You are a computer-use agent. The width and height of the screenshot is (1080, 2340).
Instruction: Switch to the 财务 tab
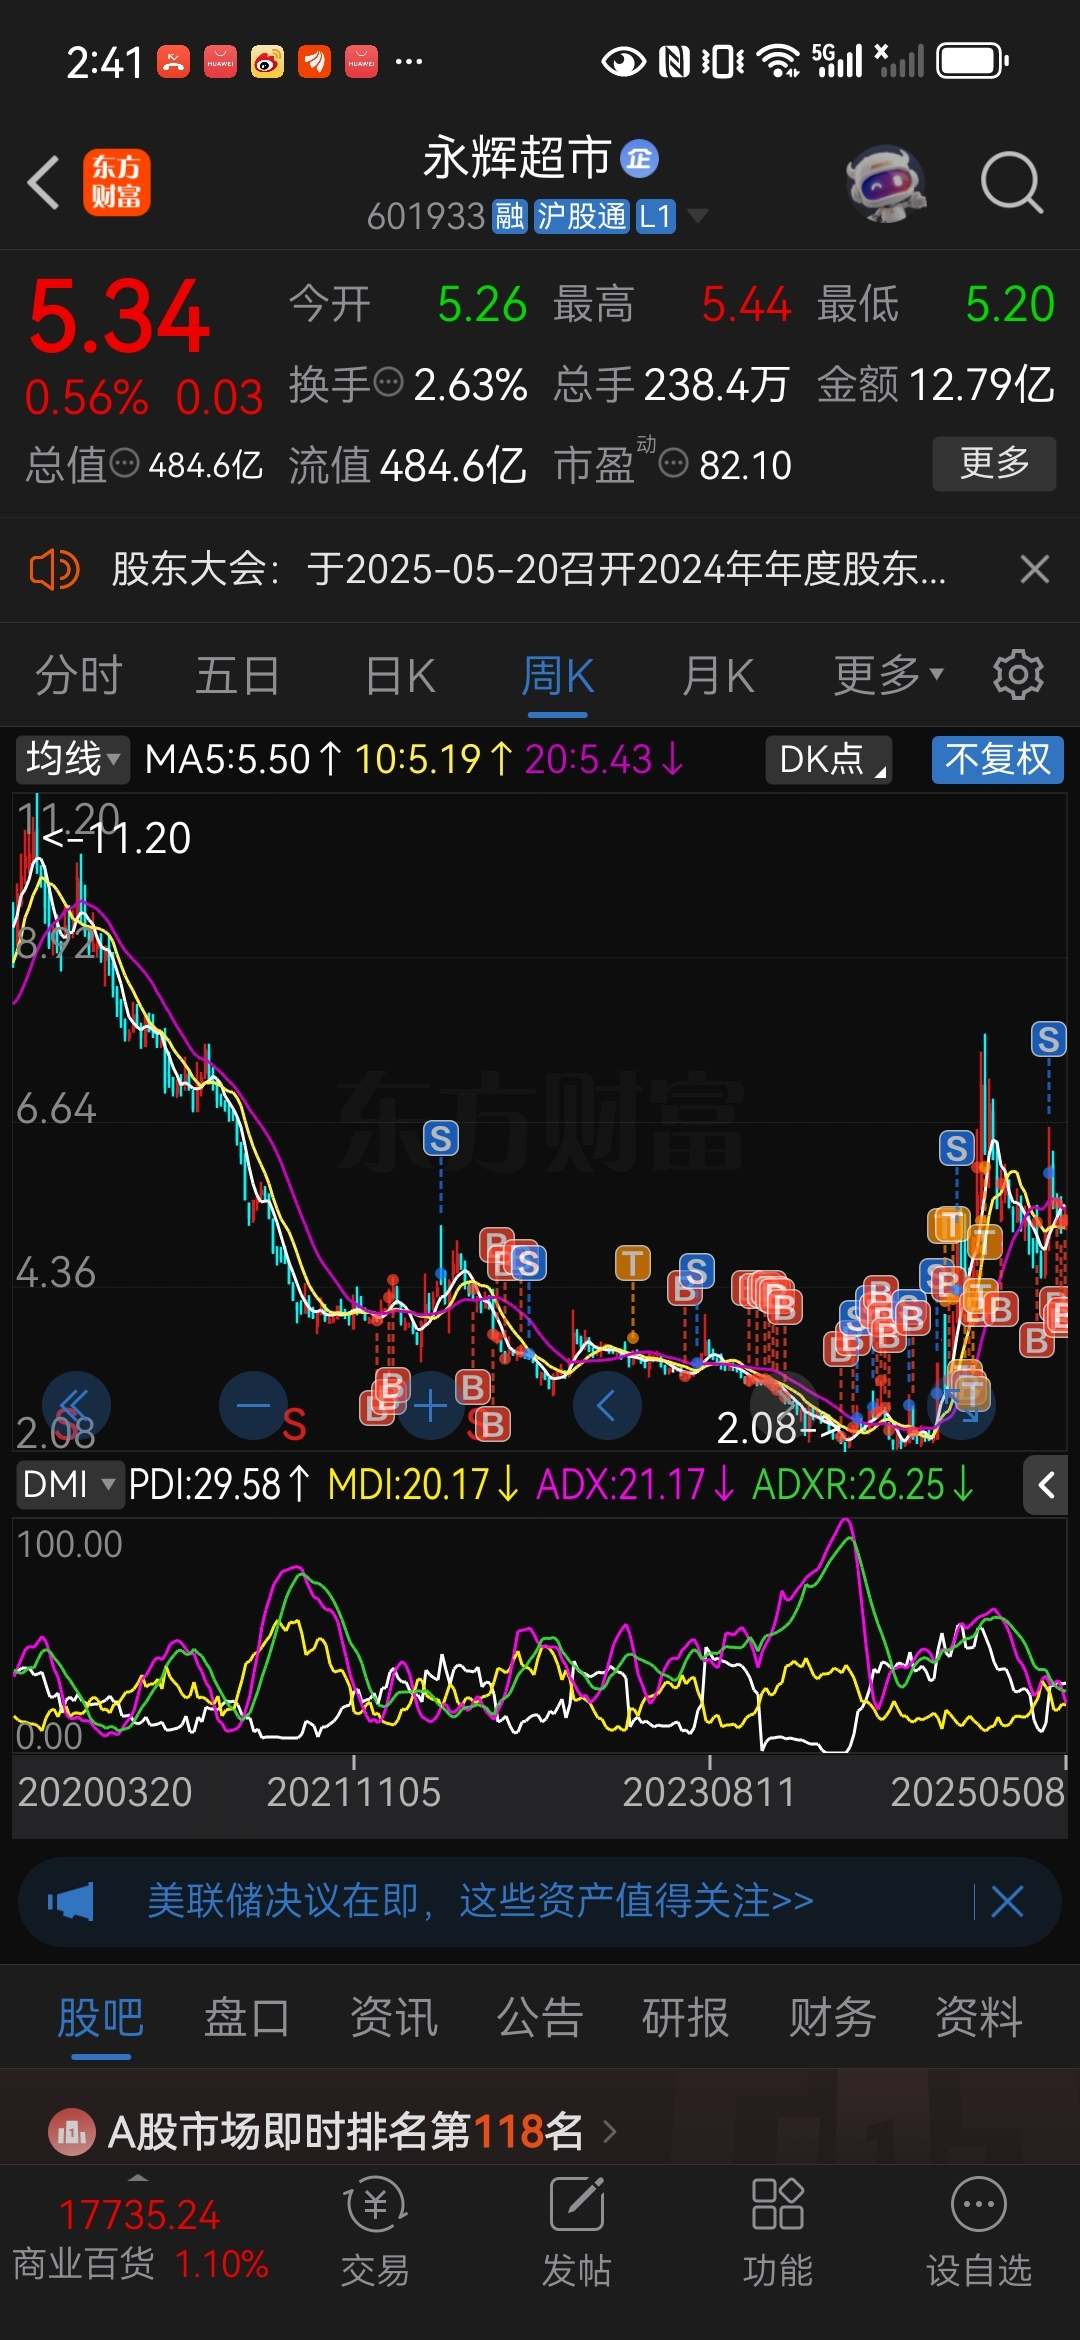[832, 2017]
